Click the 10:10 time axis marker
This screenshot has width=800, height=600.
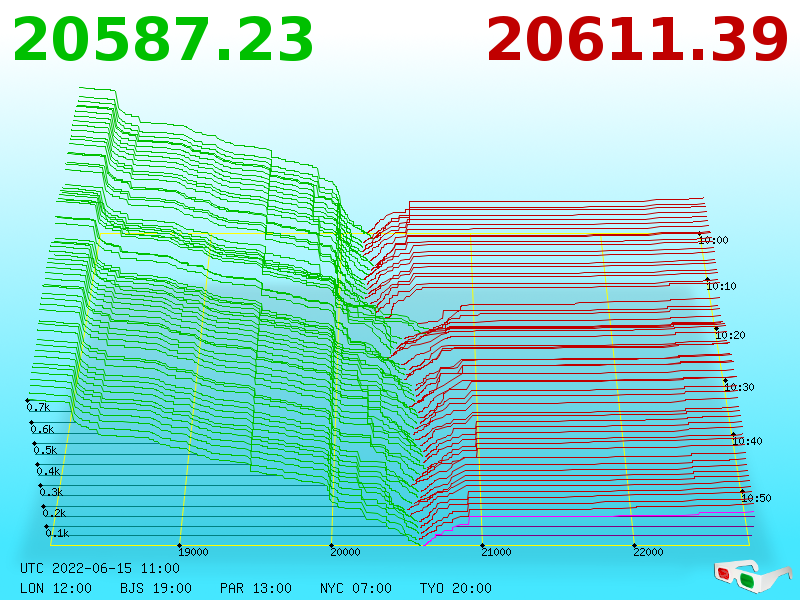point(721,286)
